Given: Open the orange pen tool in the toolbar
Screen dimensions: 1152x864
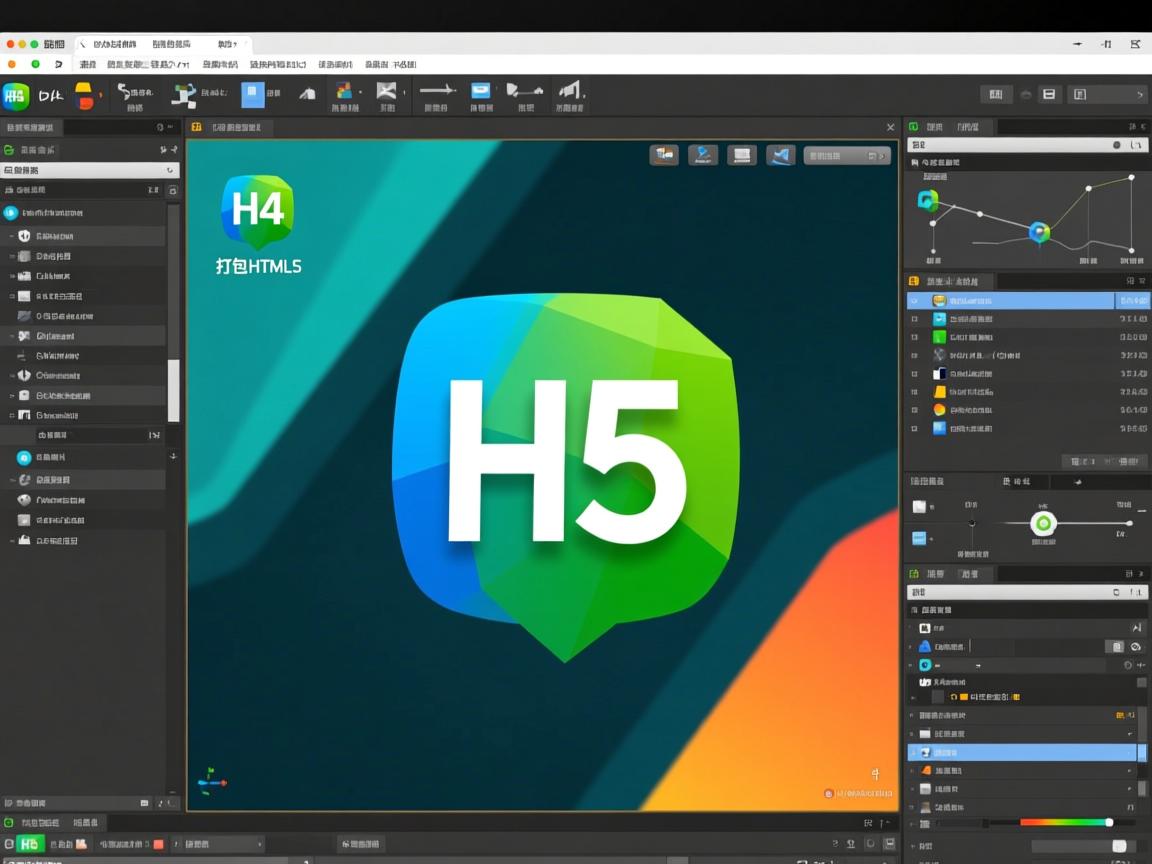Looking at the screenshot, I should [83, 93].
